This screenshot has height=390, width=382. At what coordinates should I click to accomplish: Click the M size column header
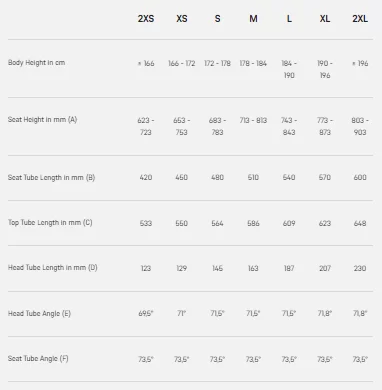pos(253,18)
